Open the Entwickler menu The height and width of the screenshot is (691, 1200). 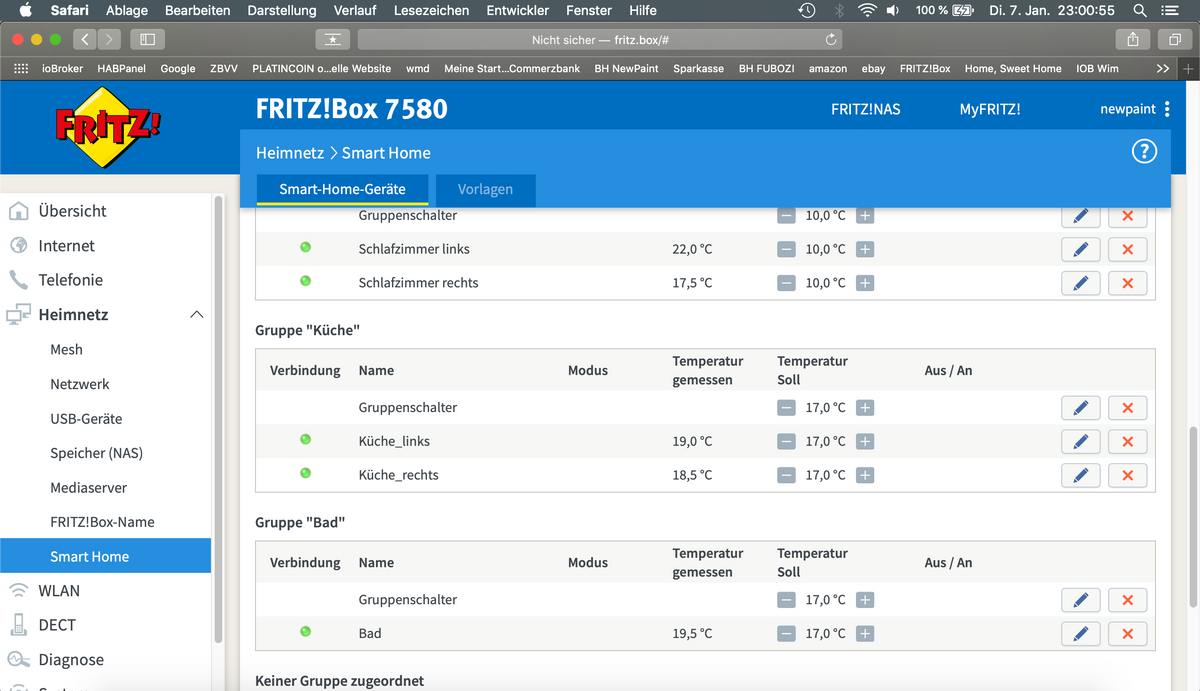tap(517, 10)
